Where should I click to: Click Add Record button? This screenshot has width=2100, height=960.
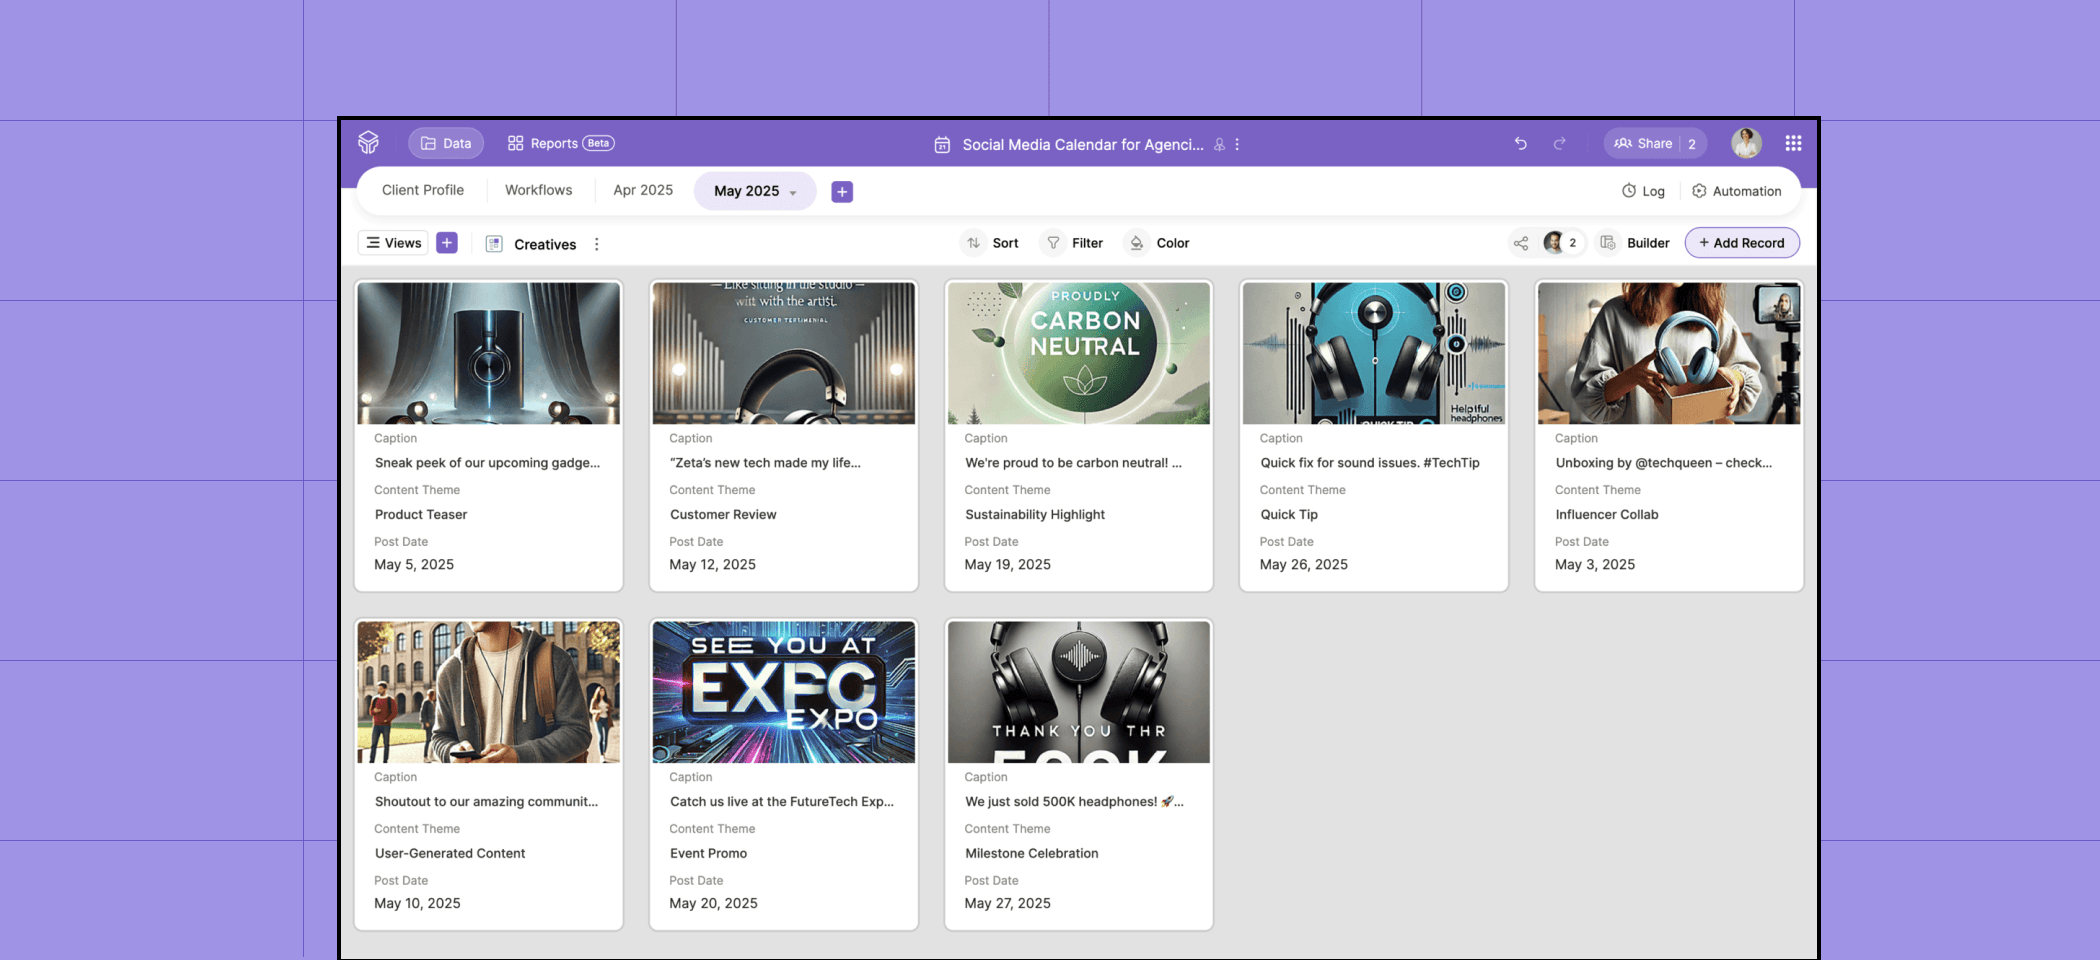(x=1742, y=243)
